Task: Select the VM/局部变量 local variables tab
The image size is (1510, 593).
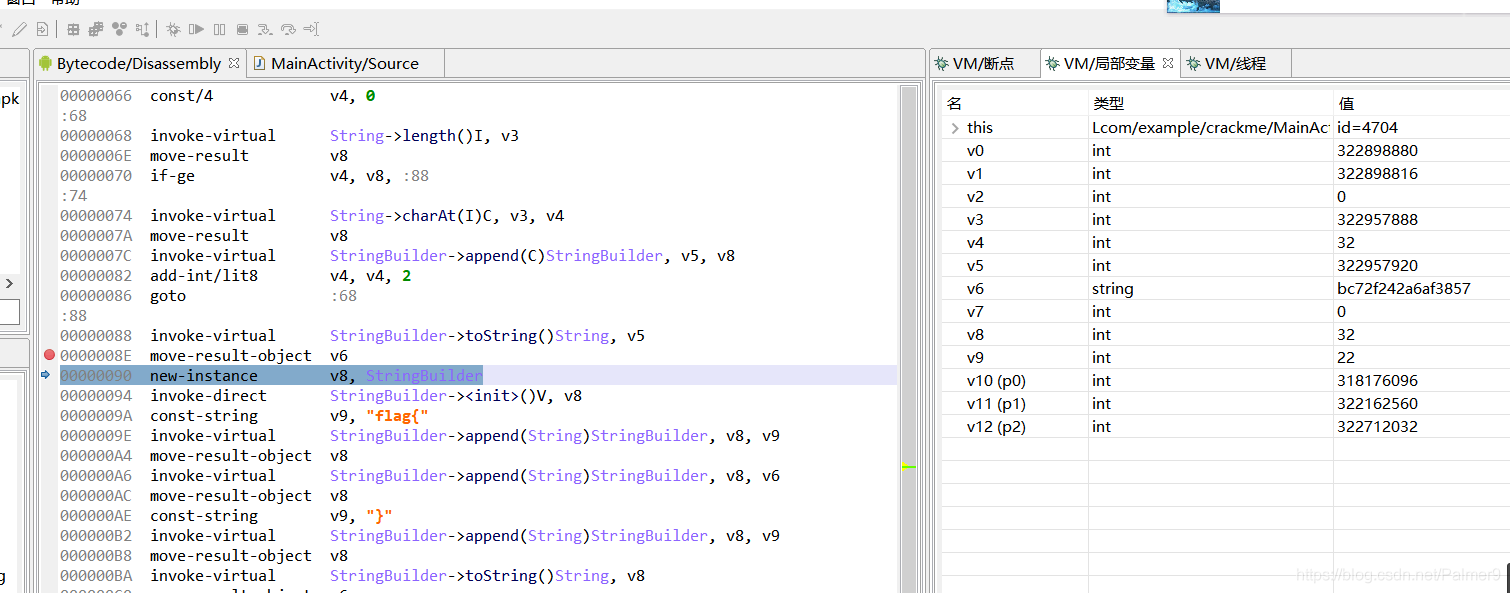Action: click(1109, 63)
